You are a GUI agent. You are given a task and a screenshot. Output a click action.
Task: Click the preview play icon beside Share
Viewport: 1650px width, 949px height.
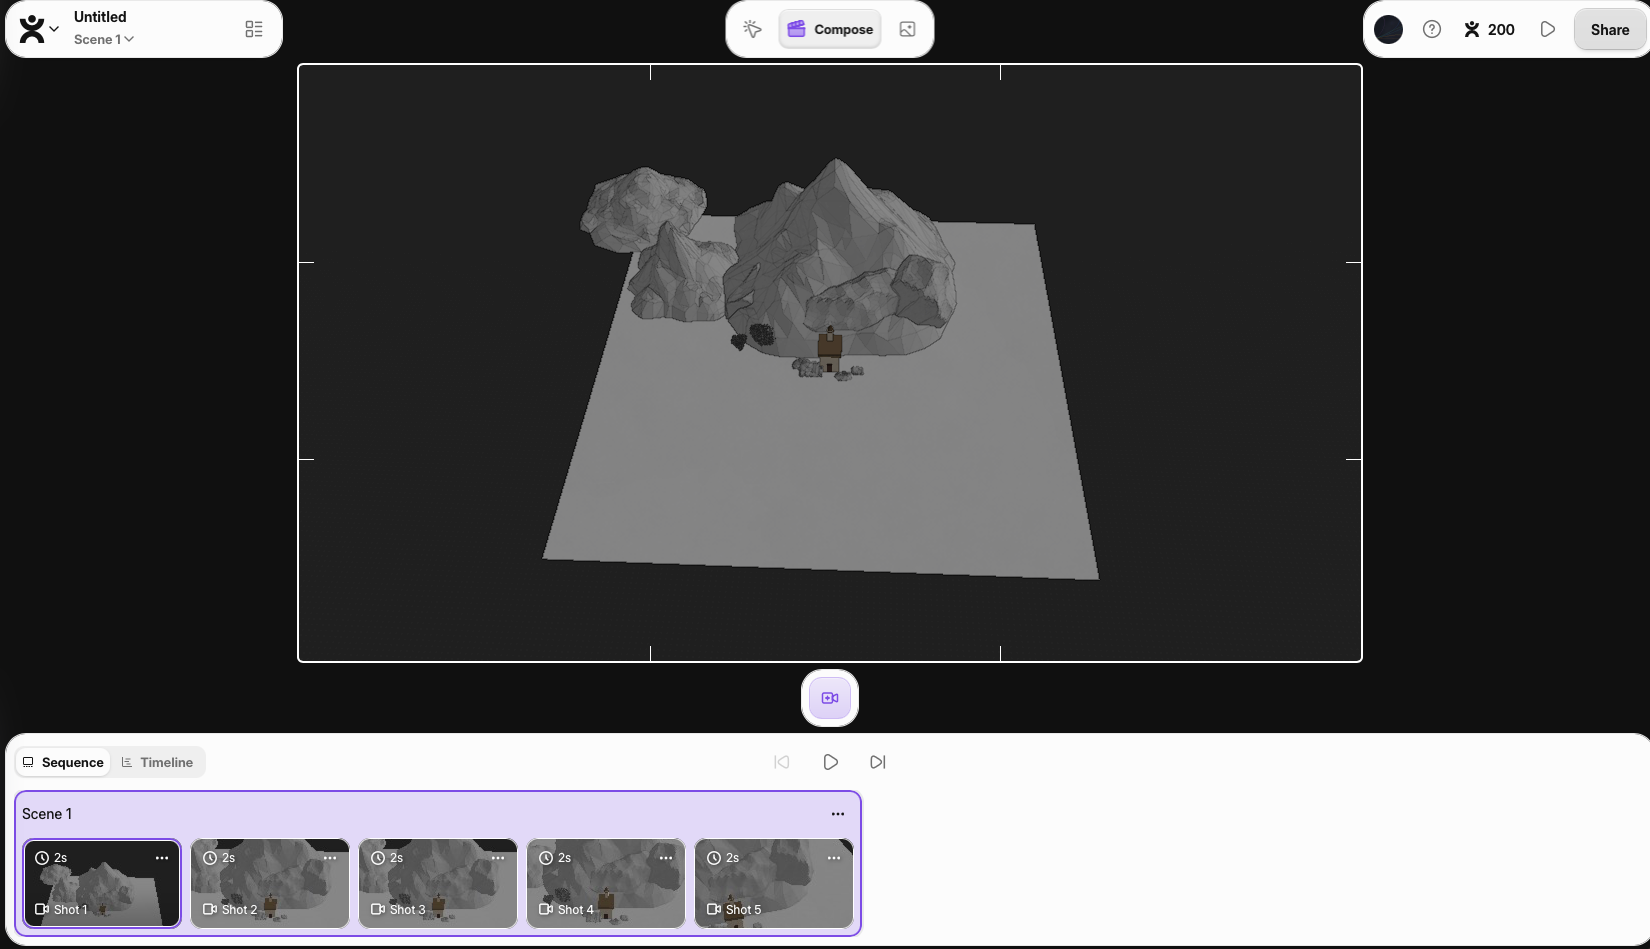tap(1547, 29)
